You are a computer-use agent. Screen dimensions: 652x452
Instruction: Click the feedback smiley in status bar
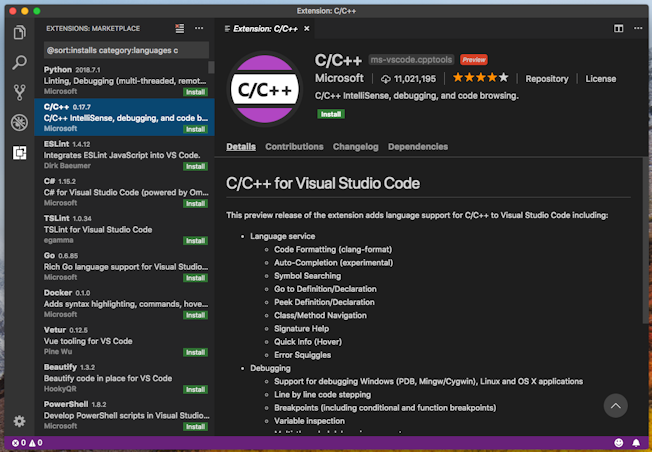tap(619, 443)
